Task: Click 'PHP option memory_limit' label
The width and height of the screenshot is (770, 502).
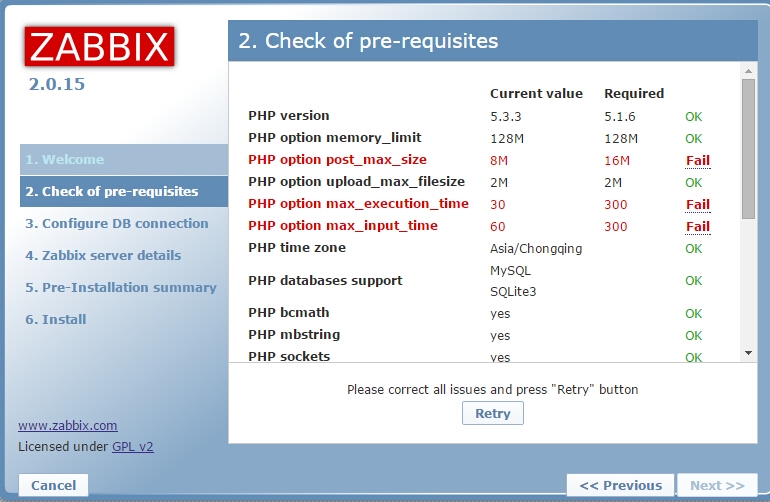Action: pyautogui.click(x=335, y=138)
